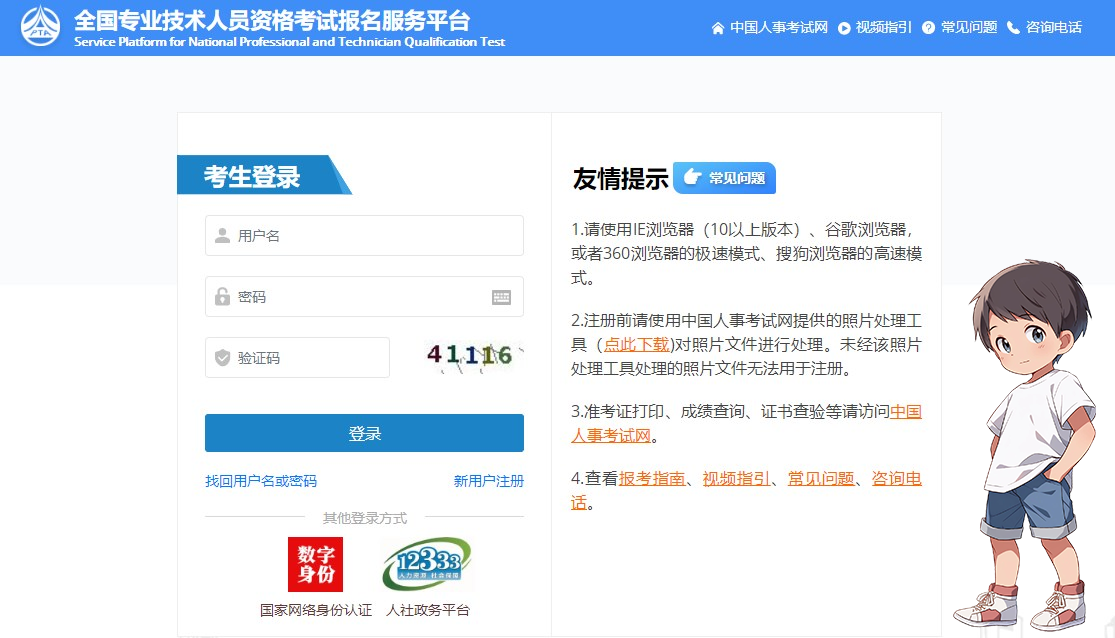Select the red 数字身份 digital identity login icon
Image resolution: width=1115 pixels, height=638 pixels.
pos(314,563)
